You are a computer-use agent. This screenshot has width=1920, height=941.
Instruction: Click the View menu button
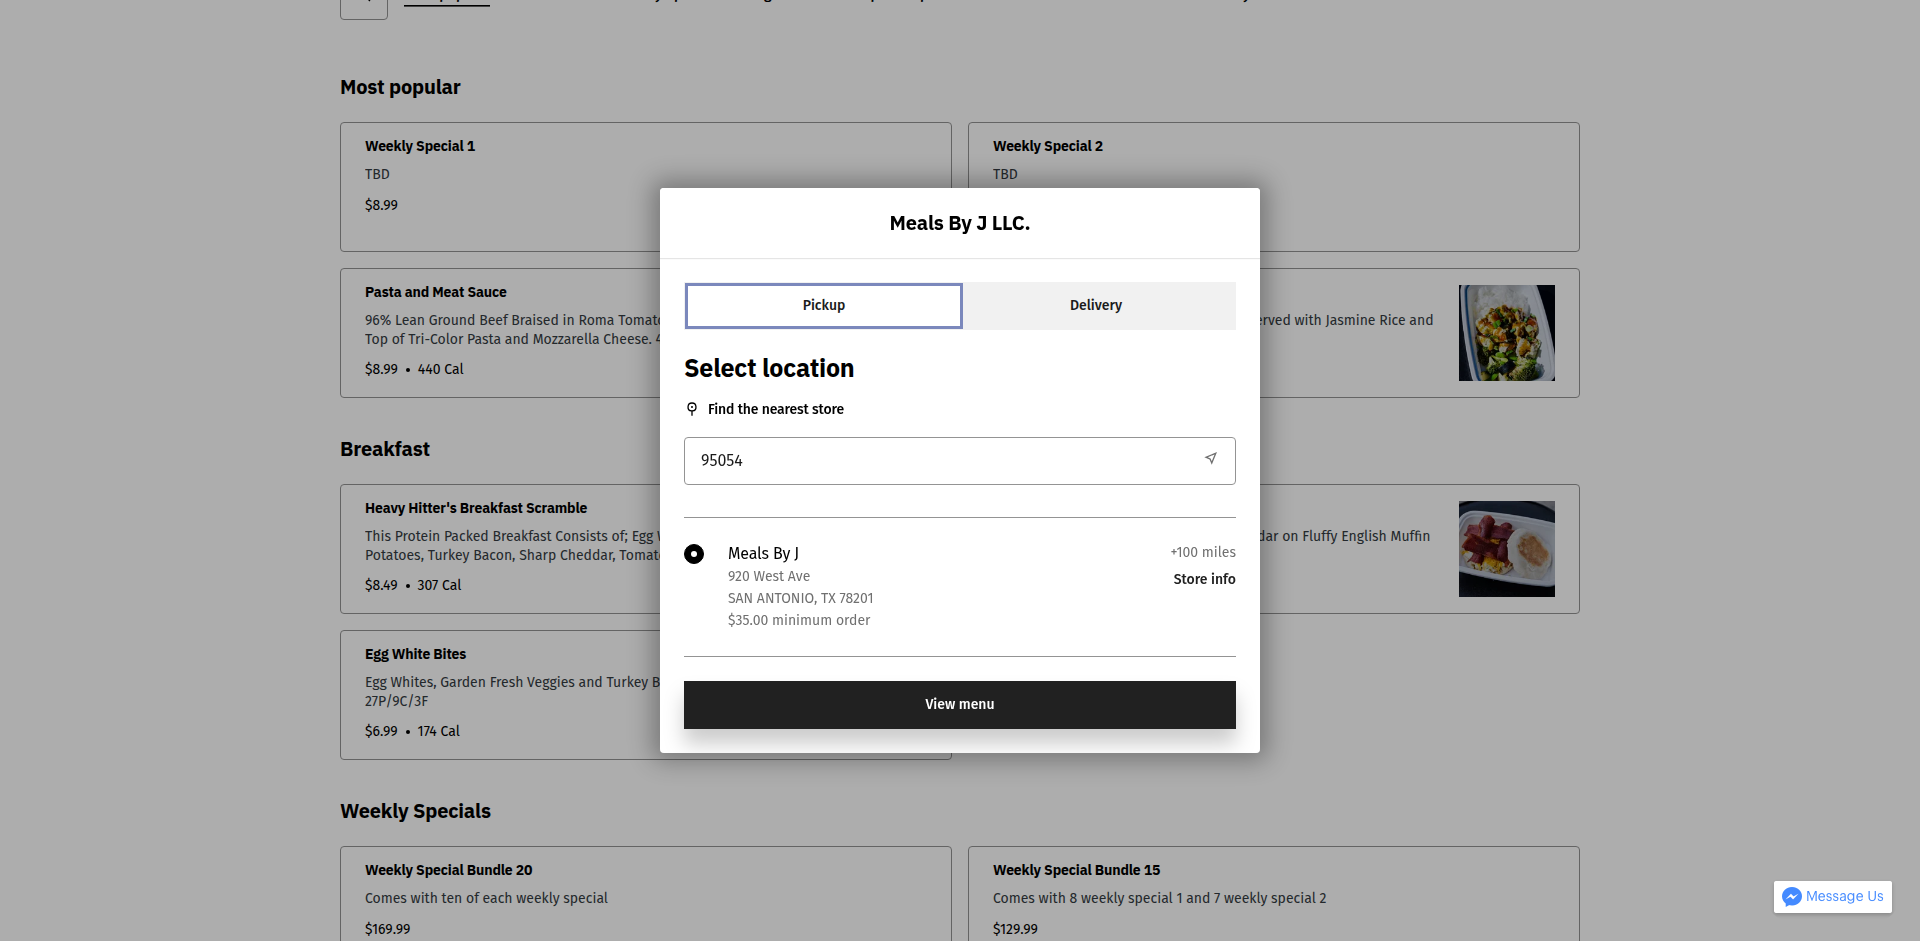959,705
